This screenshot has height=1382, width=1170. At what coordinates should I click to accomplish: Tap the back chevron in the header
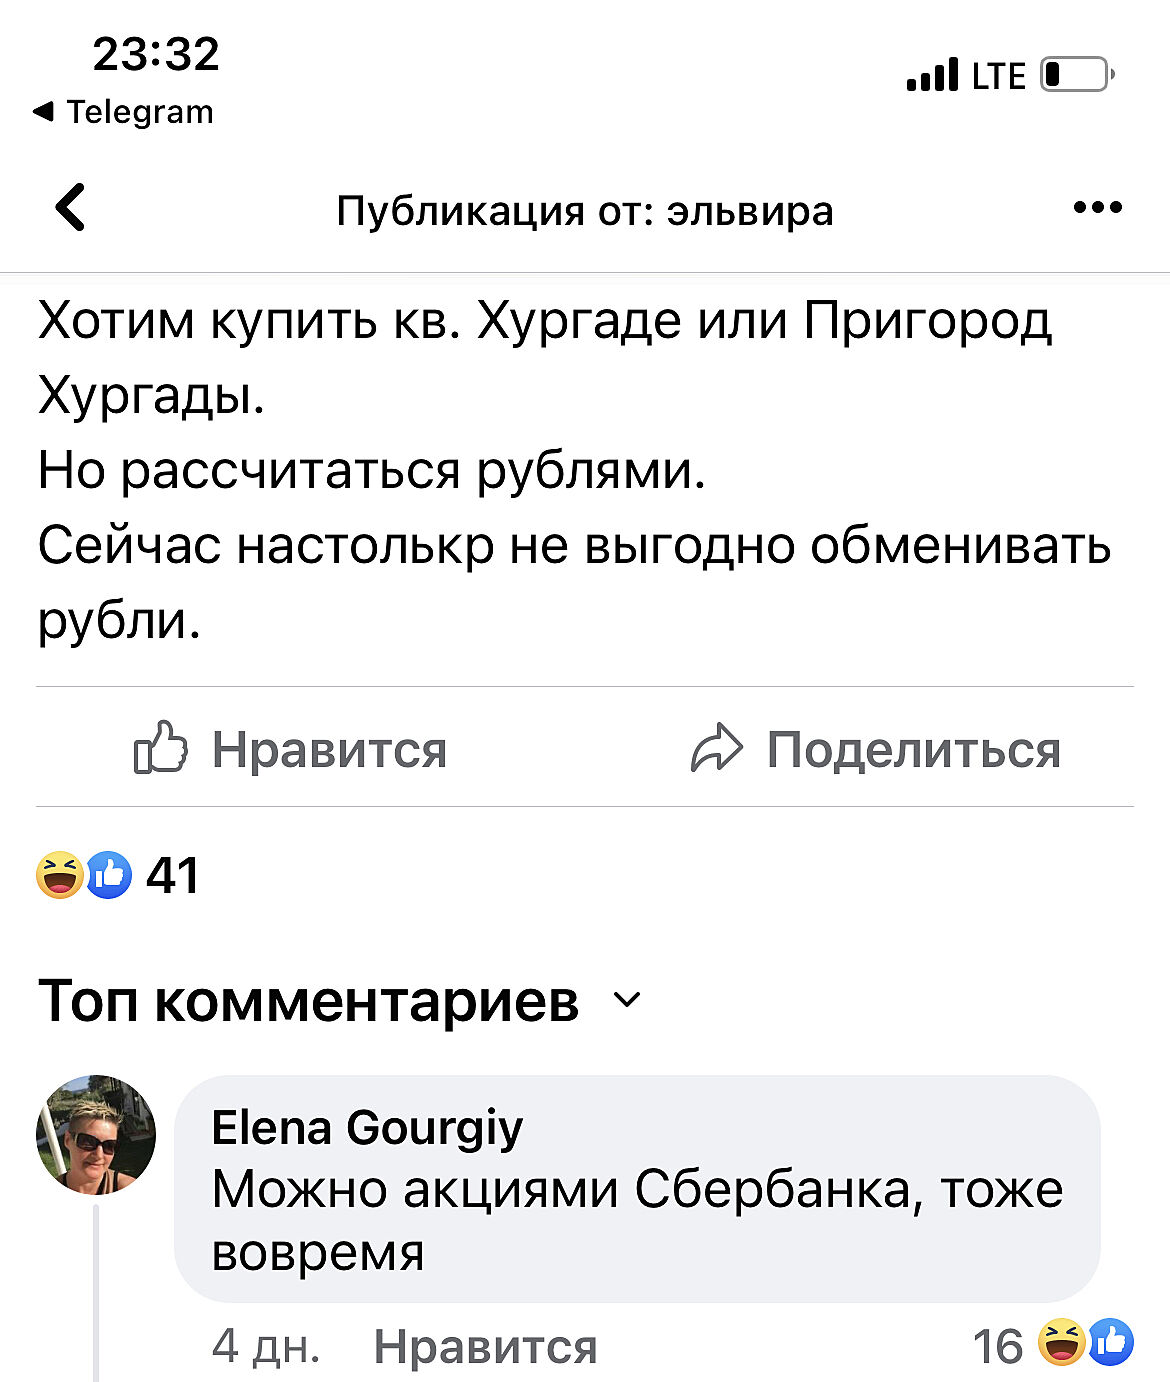(x=71, y=208)
